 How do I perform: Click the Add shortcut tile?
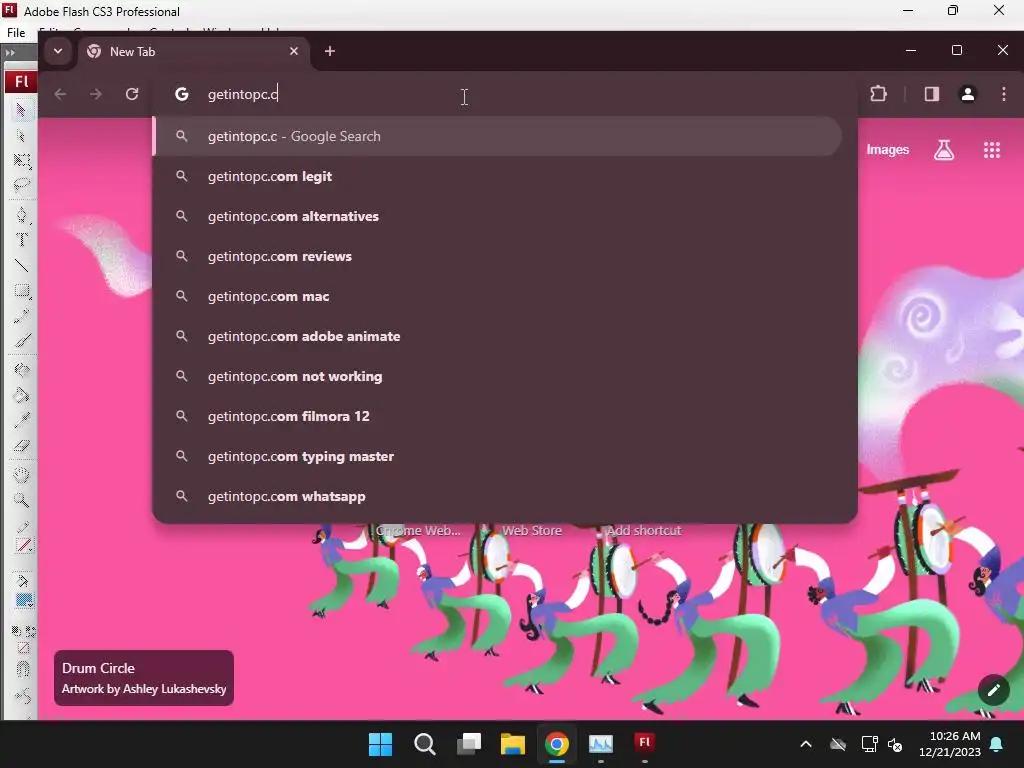pyautogui.click(x=644, y=531)
